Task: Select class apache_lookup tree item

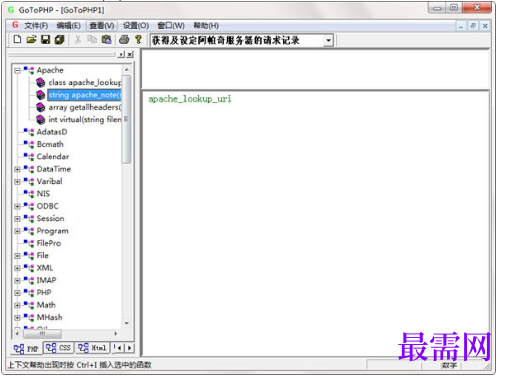Action: [85, 82]
